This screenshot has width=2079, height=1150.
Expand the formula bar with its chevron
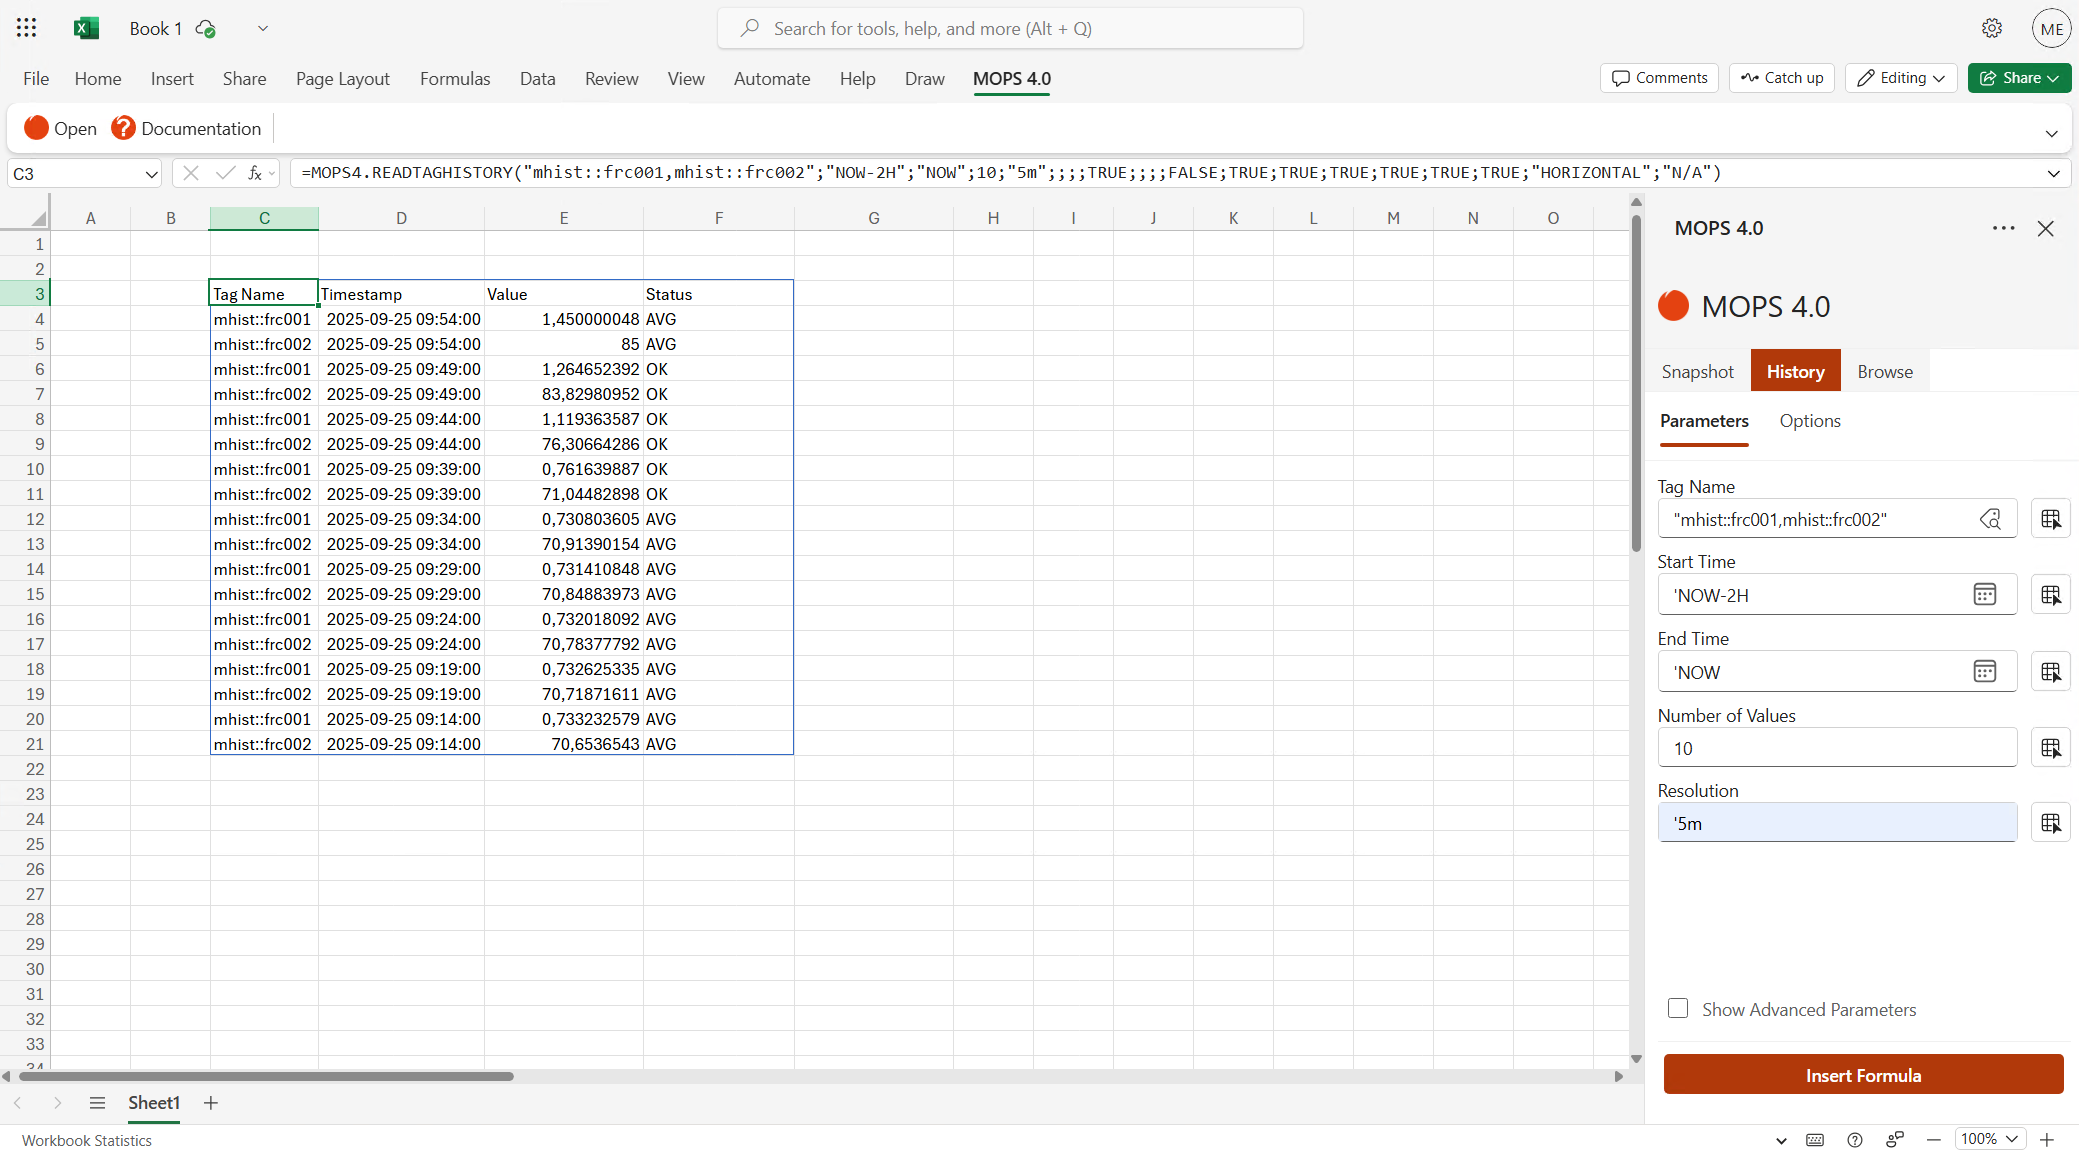[x=2055, y=172]
